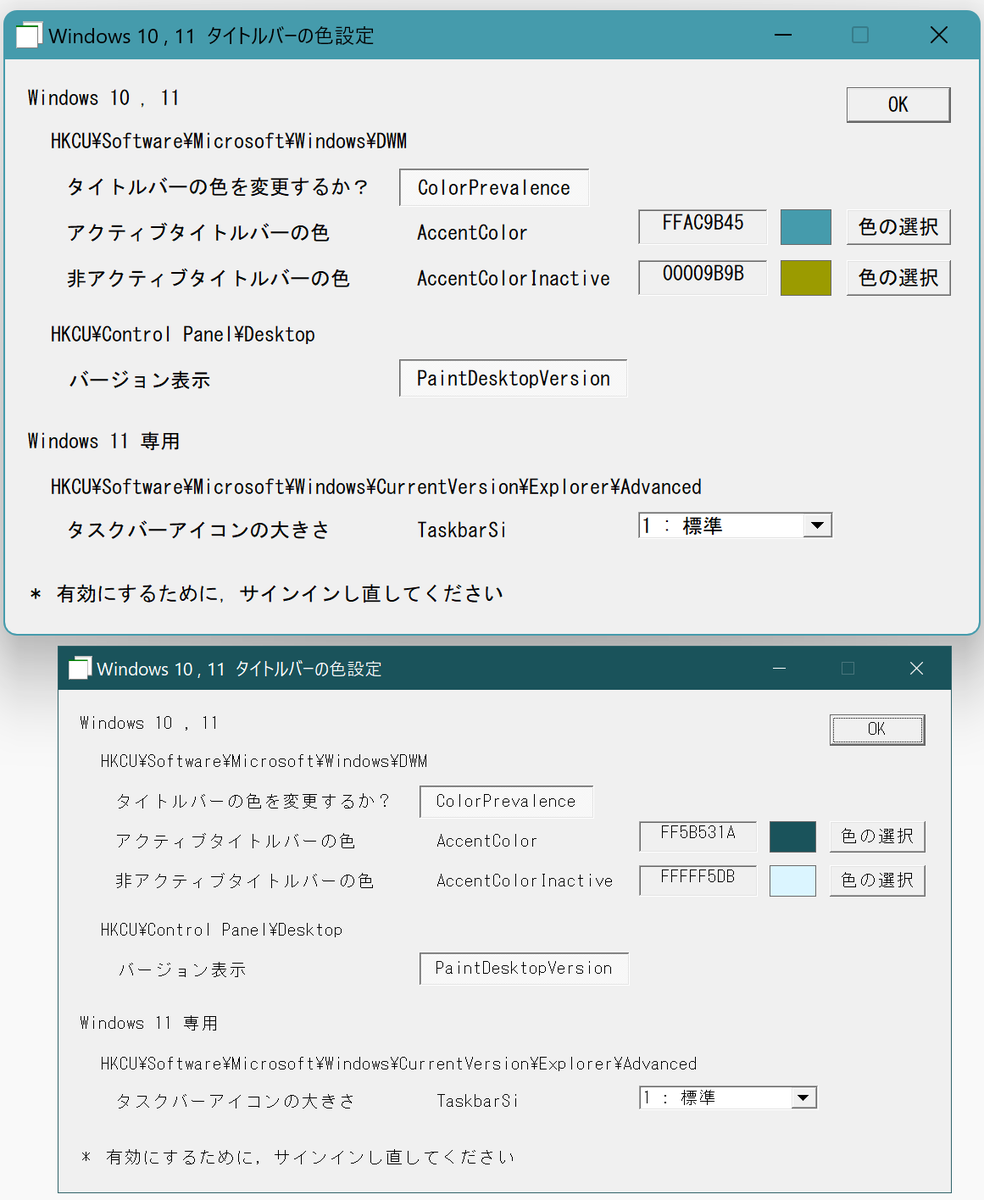984x1200 pixels.
Task: Click the 00009B9B AccentColorInactive value field
Action: [x=703, y=277]
